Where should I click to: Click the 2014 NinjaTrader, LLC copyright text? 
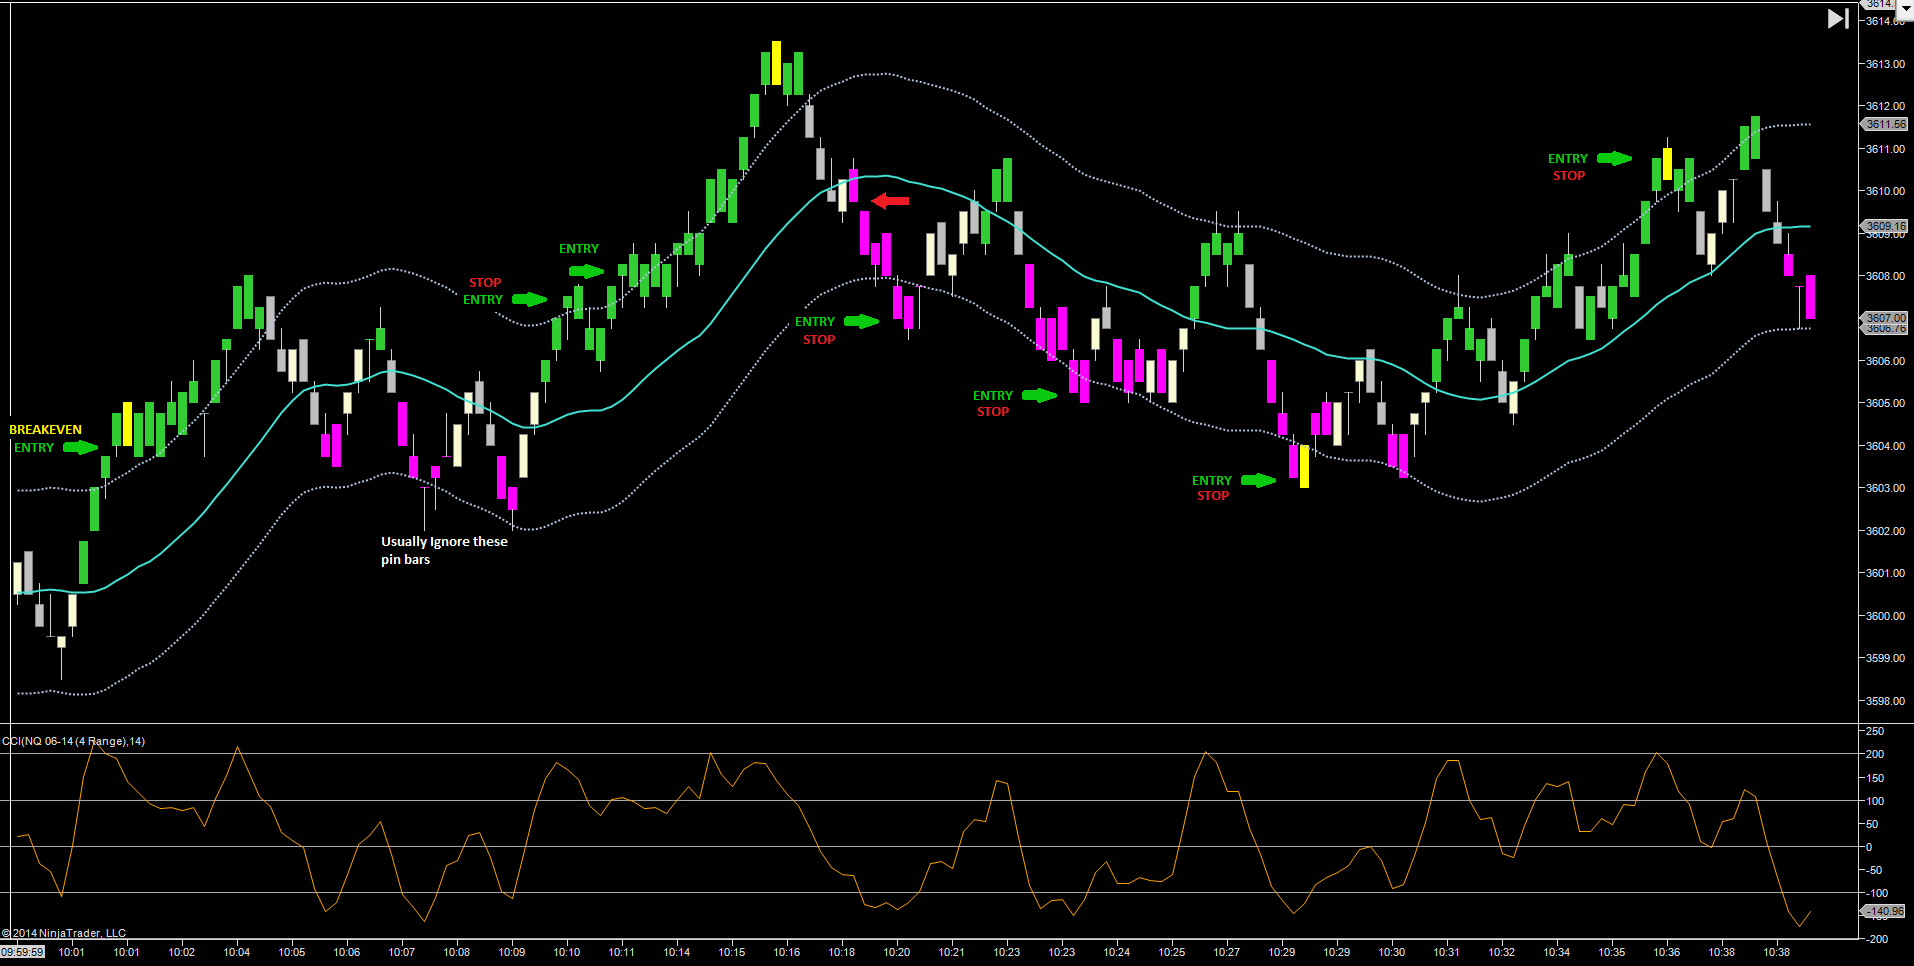click(x=64, y=933)
